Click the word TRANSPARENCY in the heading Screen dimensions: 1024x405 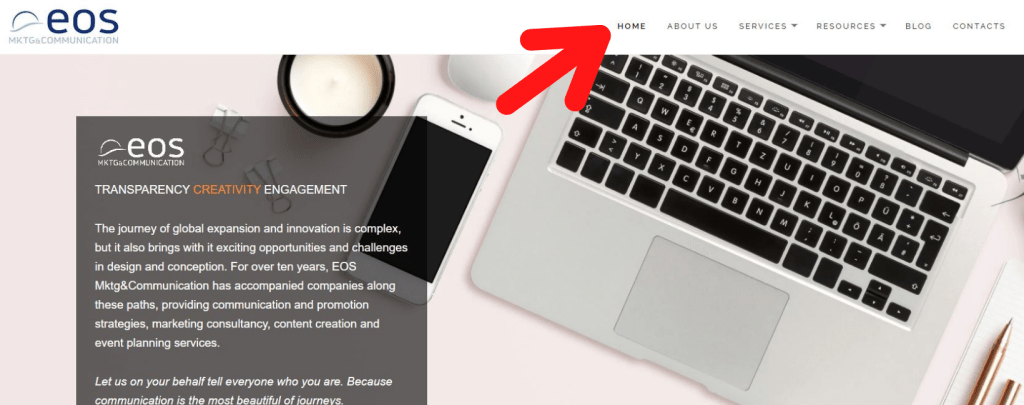(x=142, y=190)
